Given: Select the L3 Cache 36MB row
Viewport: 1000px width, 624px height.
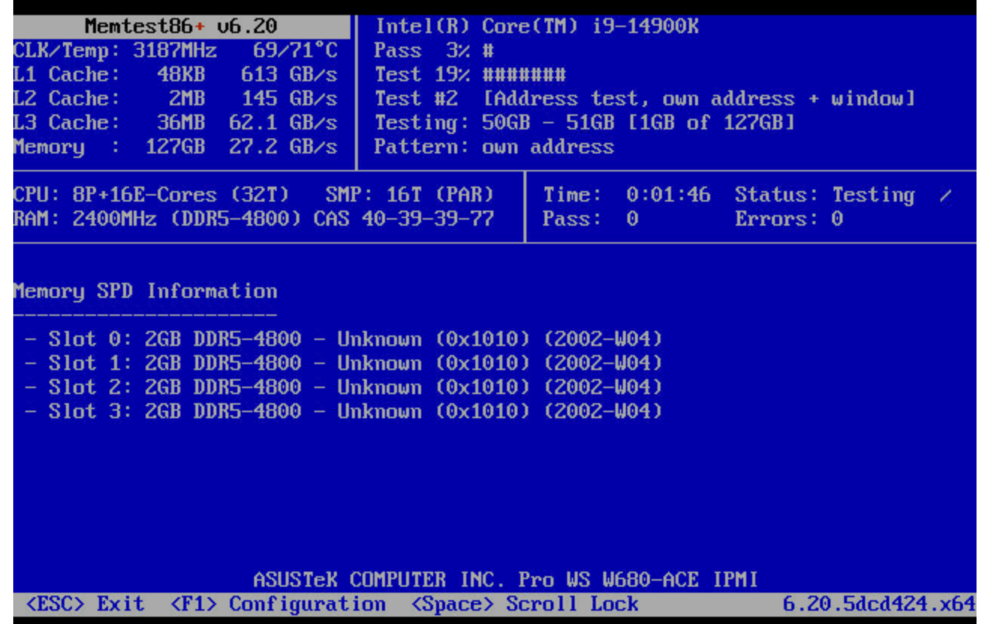Looking at the screenshot, I should (175, 123).
